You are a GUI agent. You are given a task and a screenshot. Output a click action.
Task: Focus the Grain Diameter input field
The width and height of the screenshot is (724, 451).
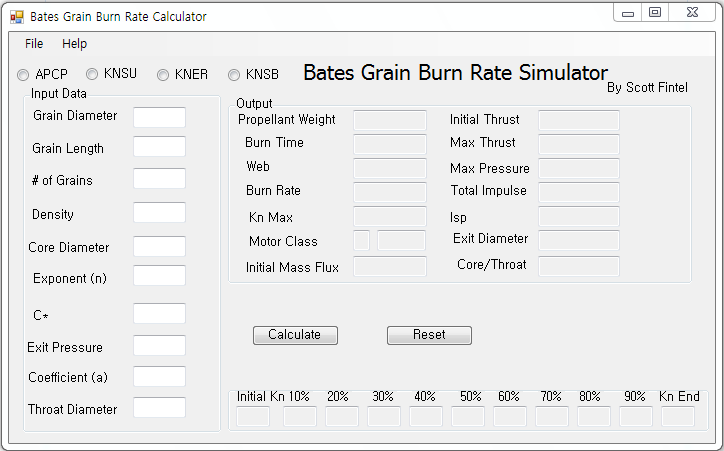point(160,117)
